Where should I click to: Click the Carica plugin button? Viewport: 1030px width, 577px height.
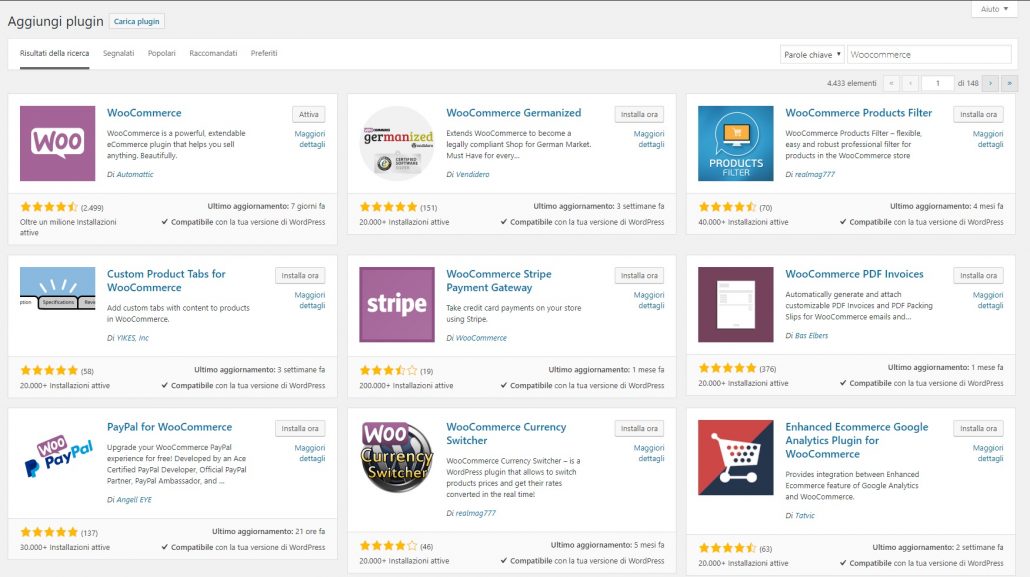point(137,20)
